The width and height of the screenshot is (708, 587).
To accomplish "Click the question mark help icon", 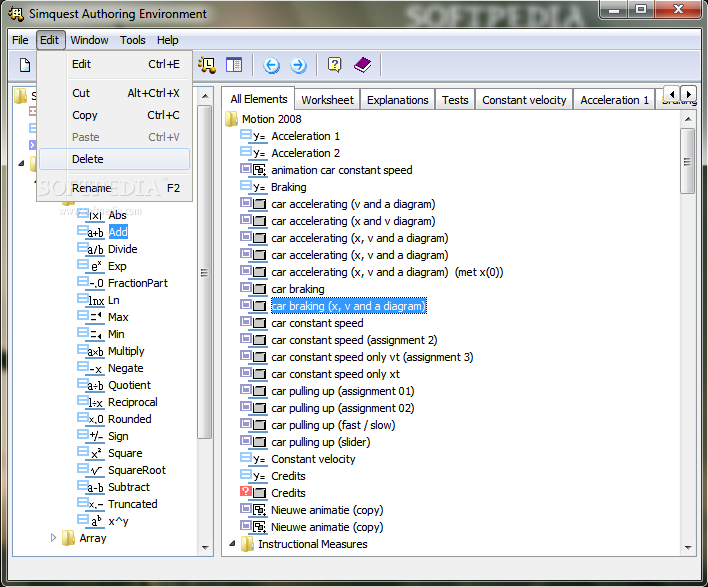I will pyautogui.click(x=334, y=65).
